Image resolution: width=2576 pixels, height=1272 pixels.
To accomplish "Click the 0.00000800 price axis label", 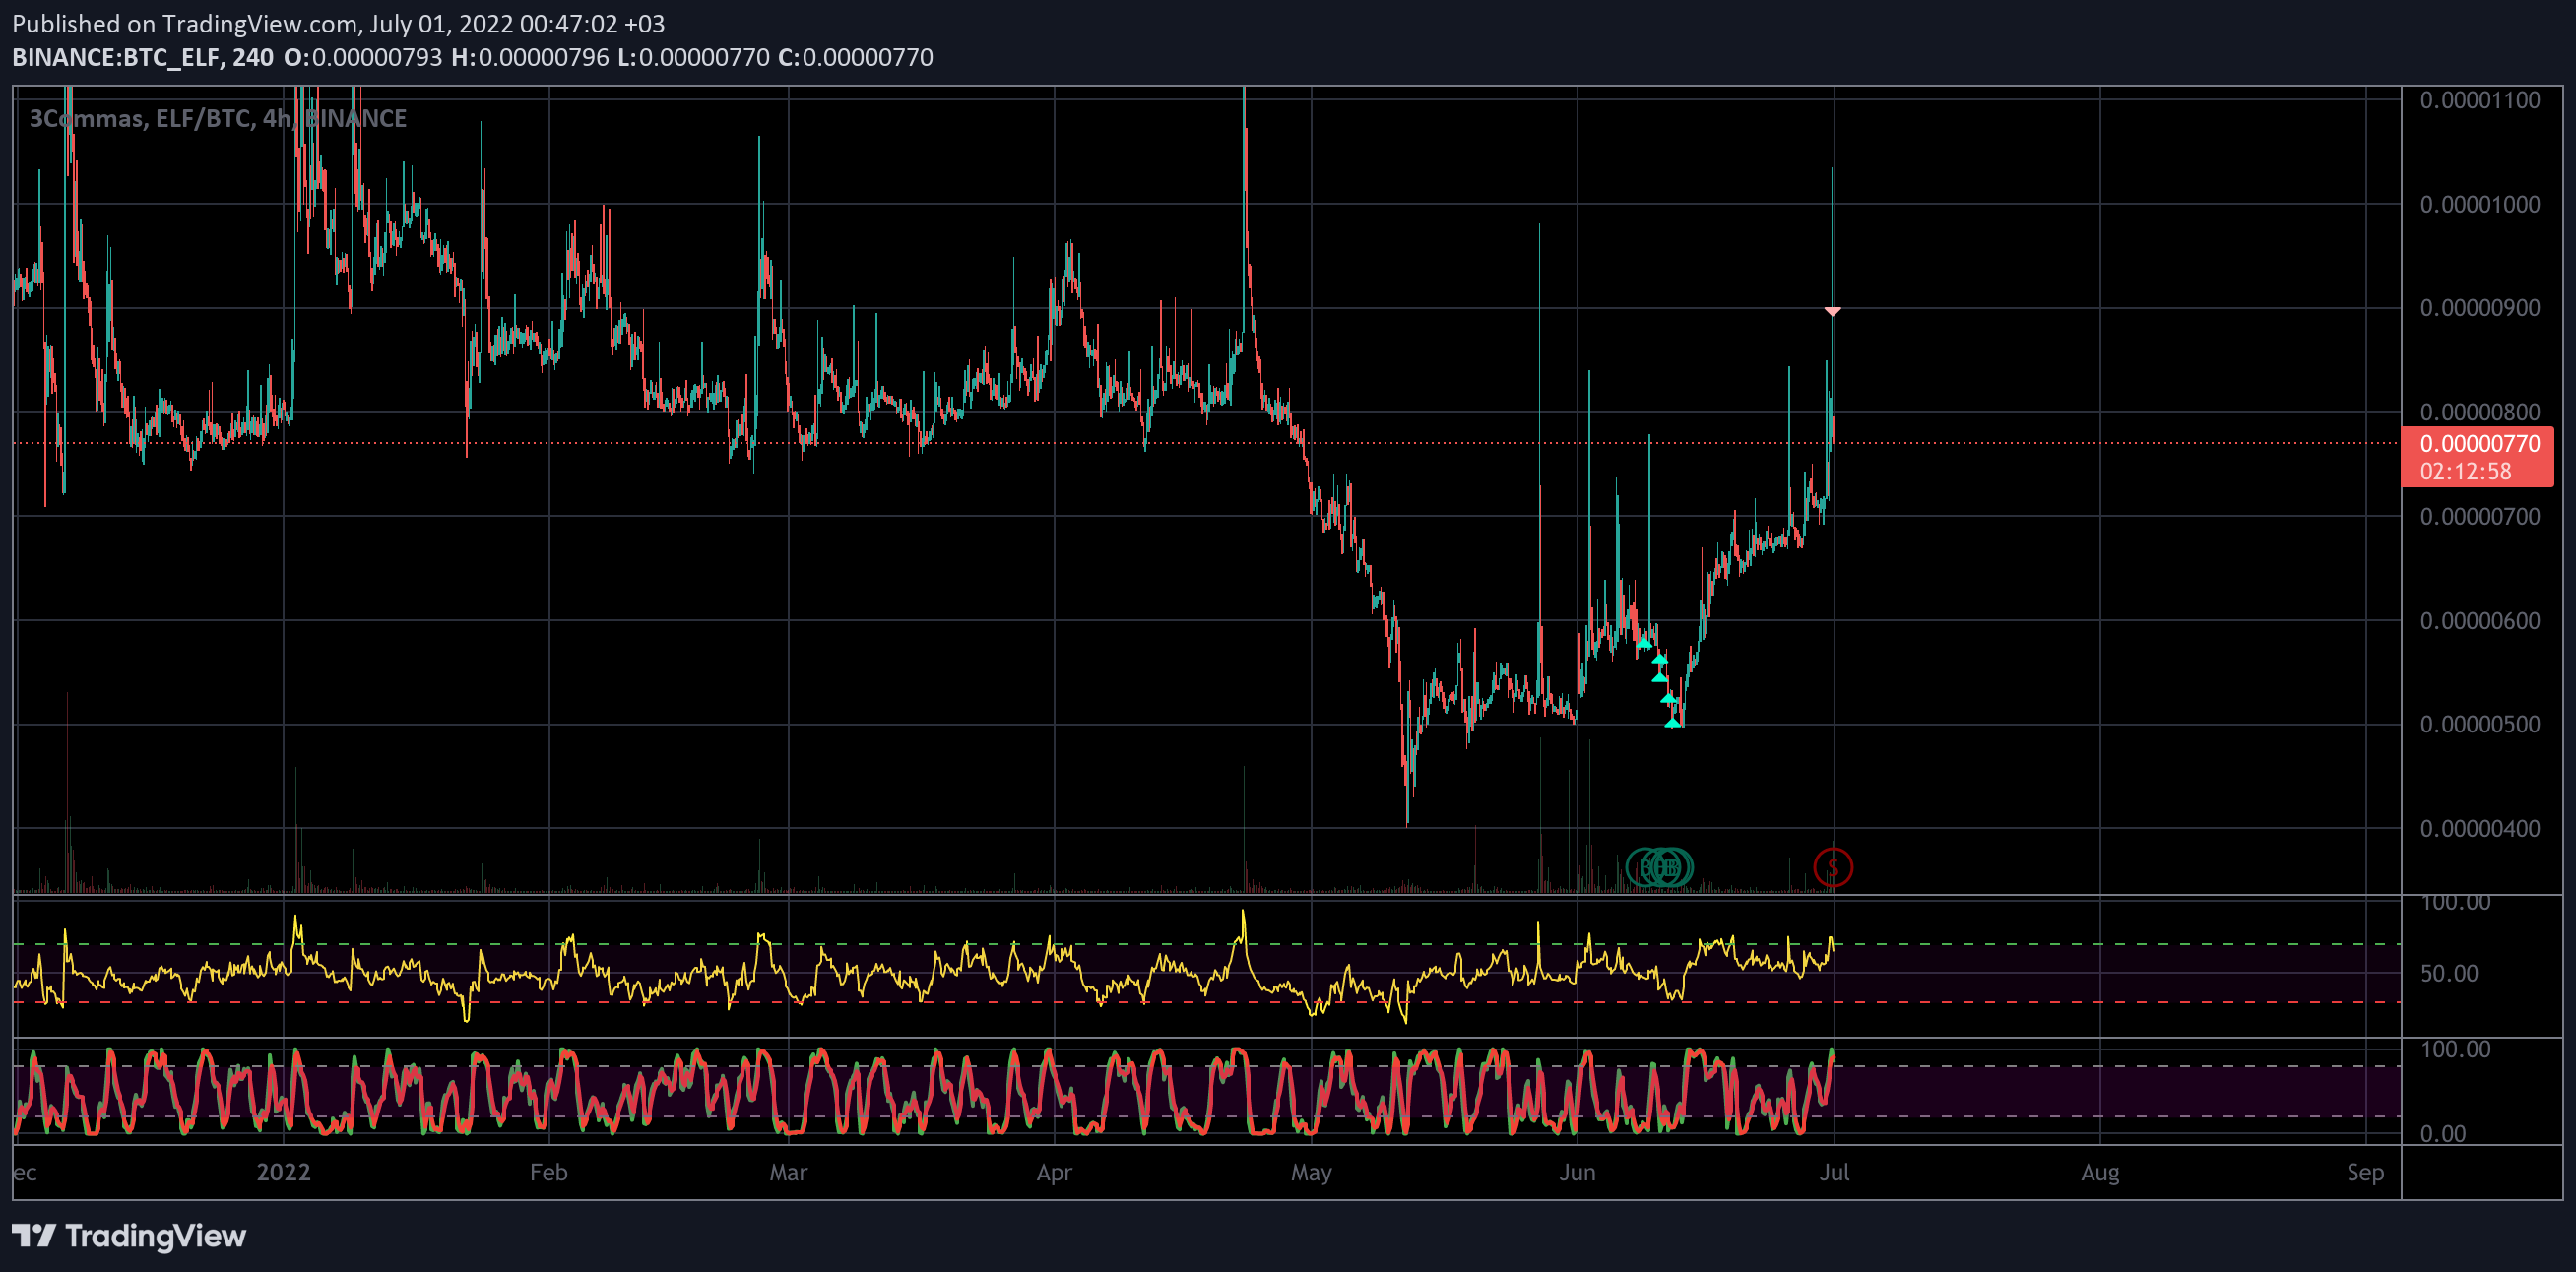I will 2479,412.
